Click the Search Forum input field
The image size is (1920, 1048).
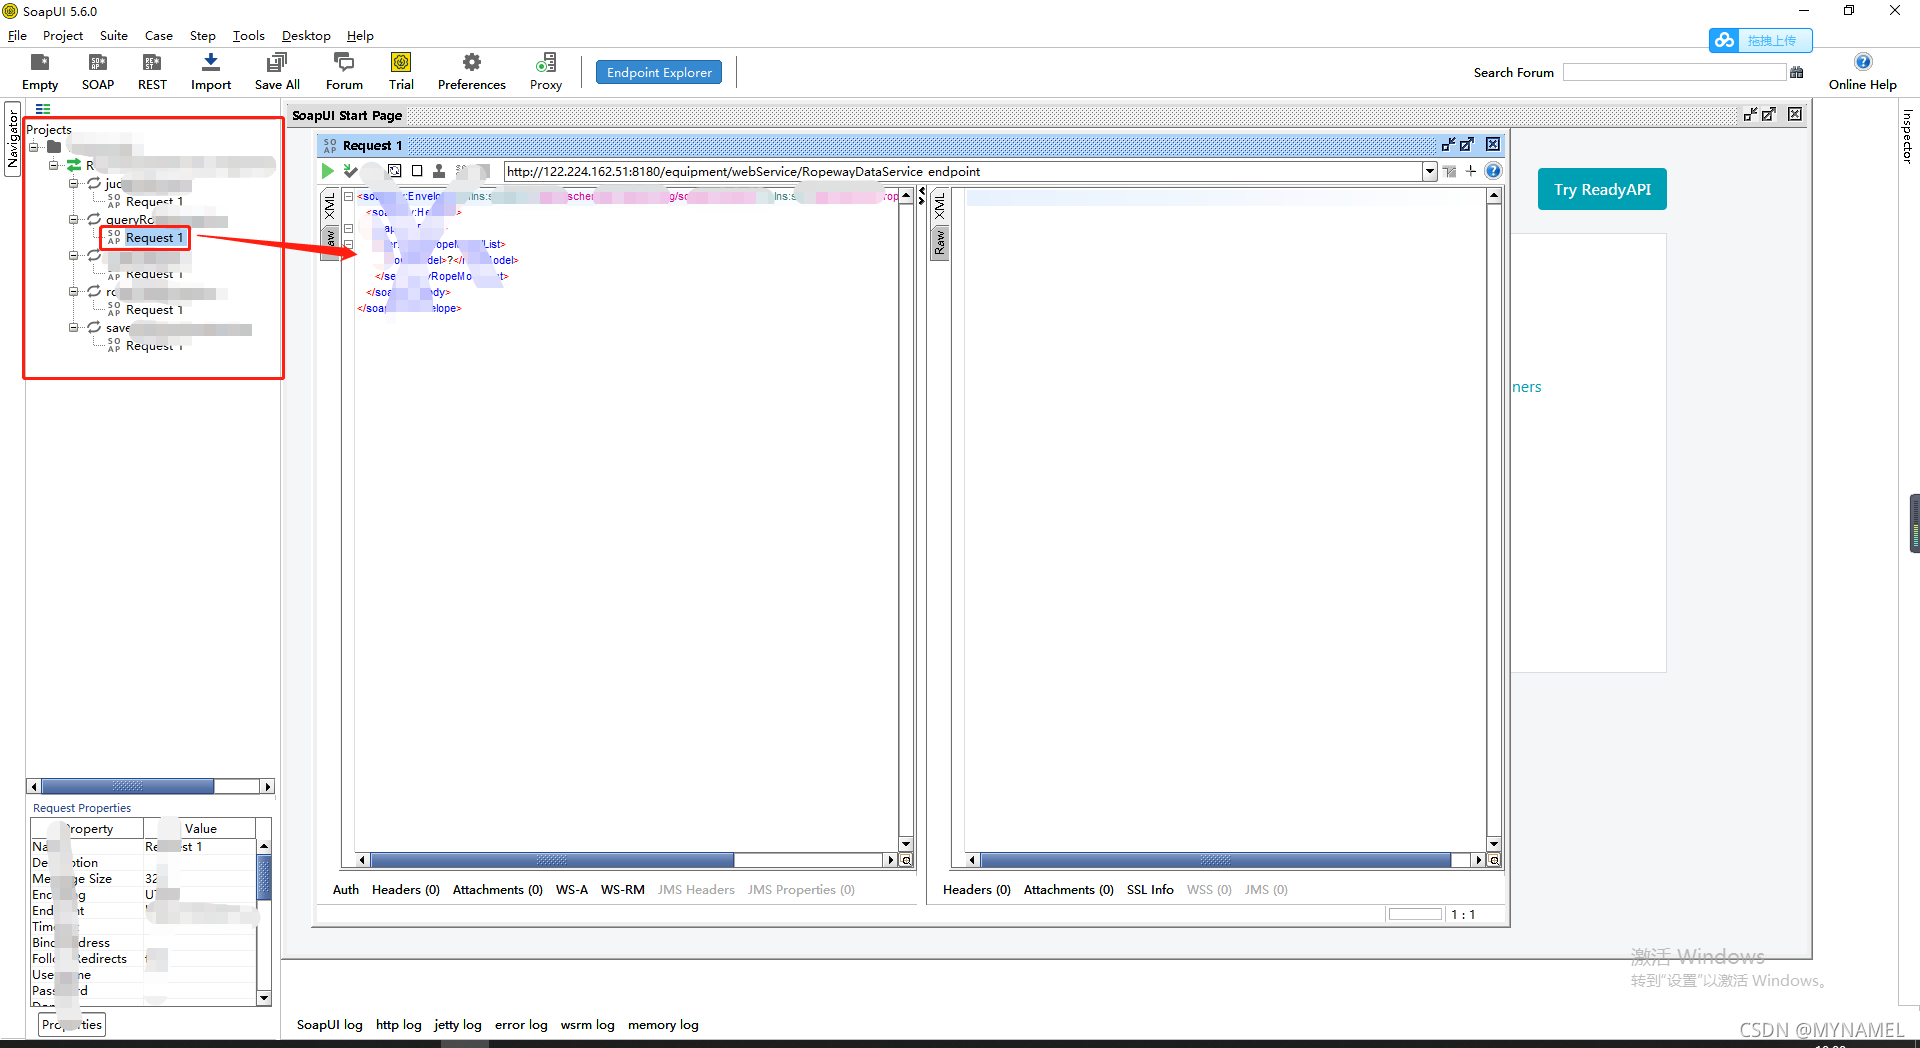[1674, 72]
